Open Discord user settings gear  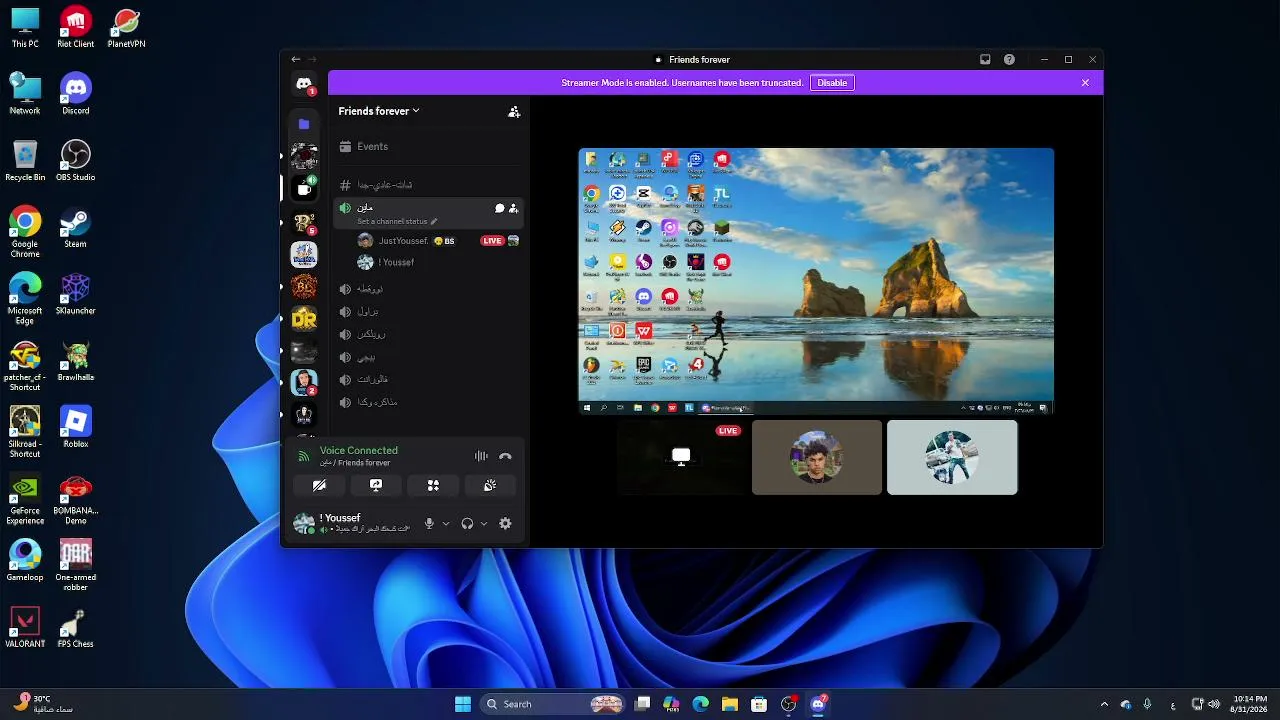505,523
